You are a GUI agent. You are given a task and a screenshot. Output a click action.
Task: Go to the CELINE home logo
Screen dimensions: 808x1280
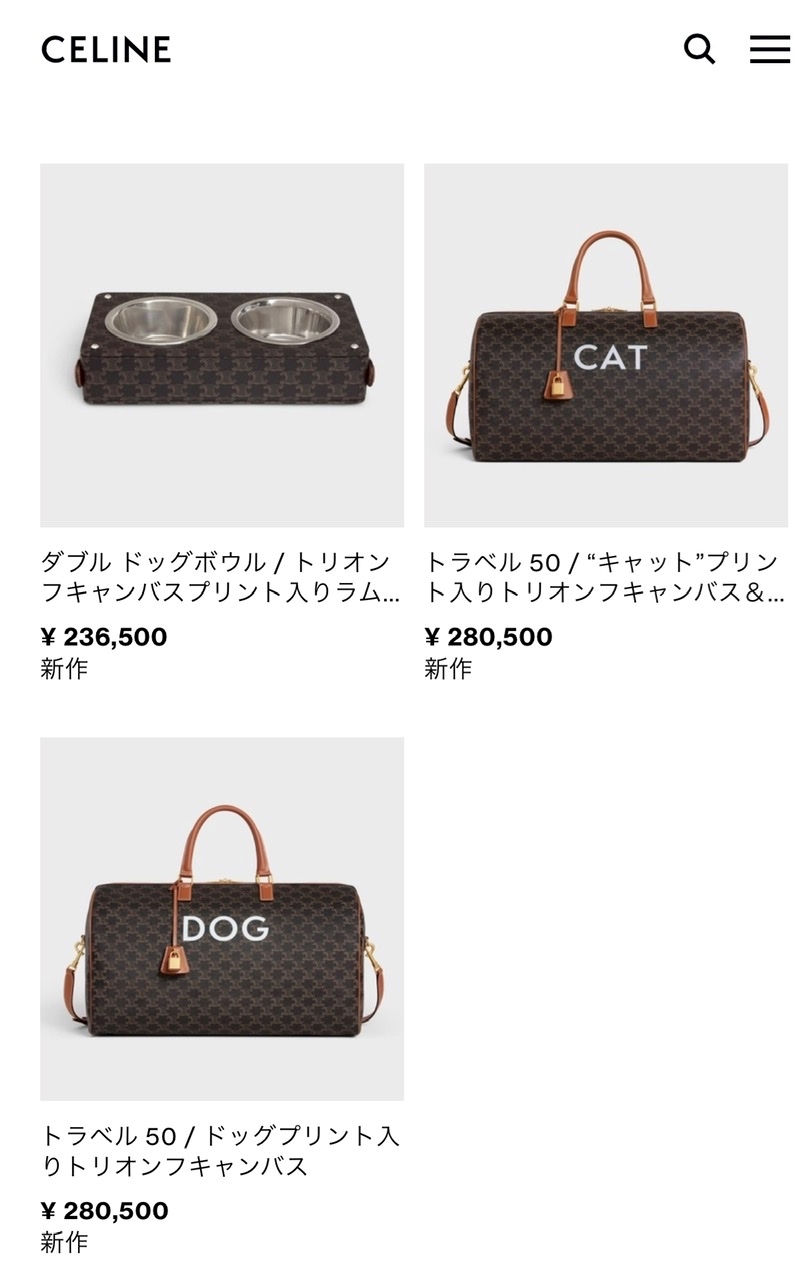coord(106,49)
